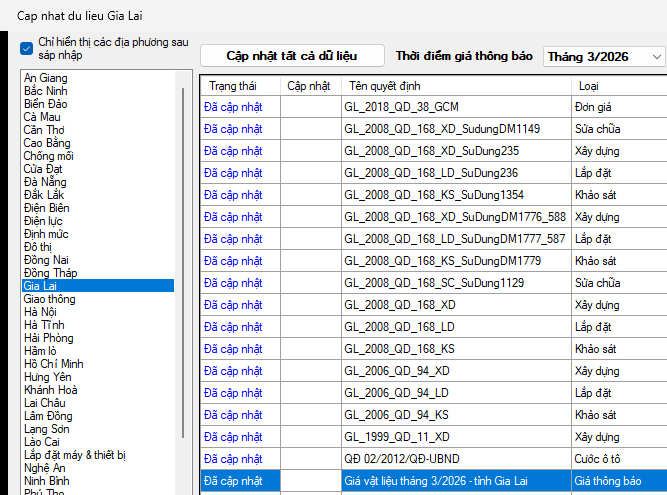Select 'Giao thông' in the left list
The height and width of the screenshot is (495, 667).
pos(51,299)
